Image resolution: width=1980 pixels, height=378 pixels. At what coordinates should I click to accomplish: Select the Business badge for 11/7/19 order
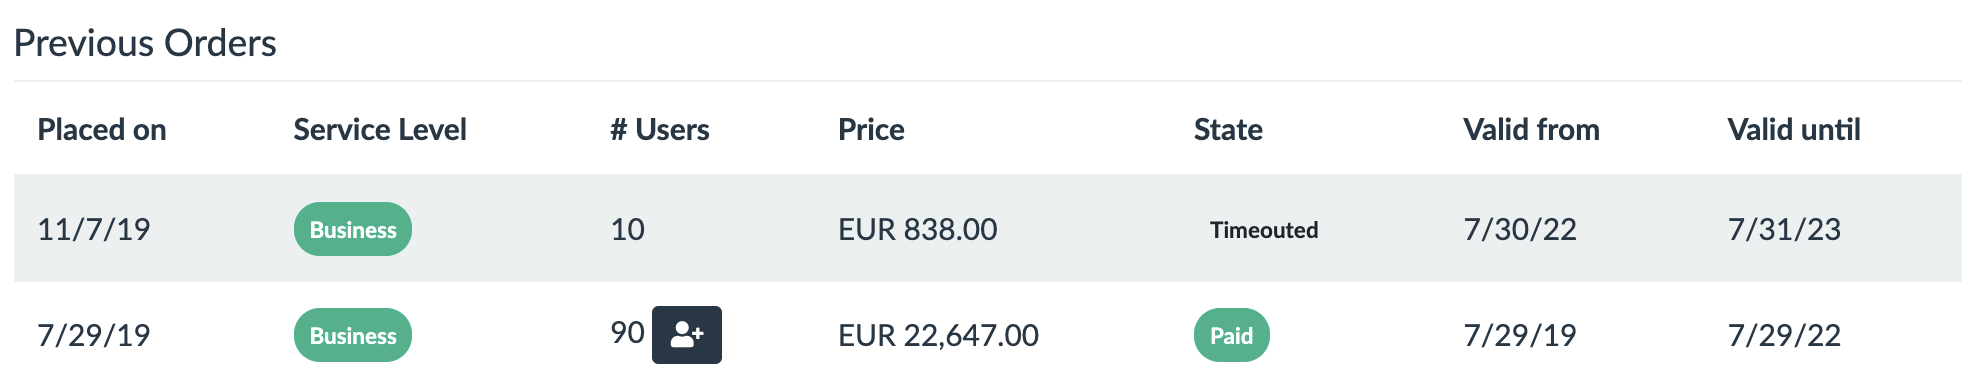point(353,229)
